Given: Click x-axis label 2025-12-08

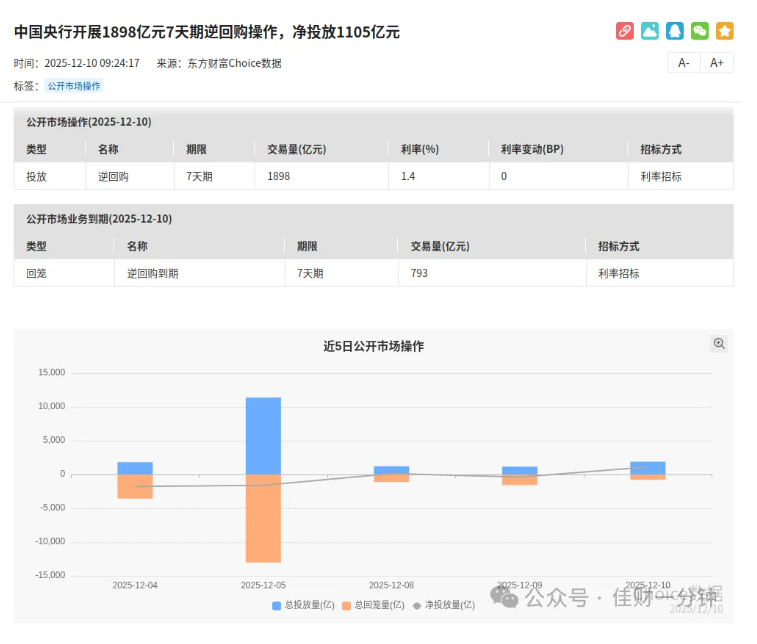Looking at the screenshot, I should [392, 585].
